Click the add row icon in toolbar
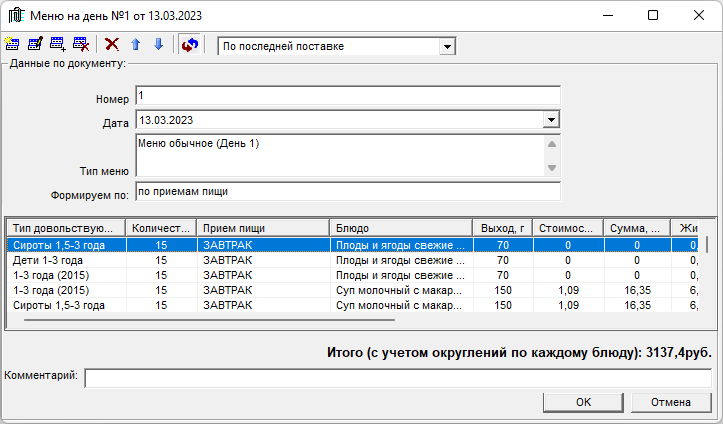This screenshot has width=723, height=424. [x=58, y=45]
